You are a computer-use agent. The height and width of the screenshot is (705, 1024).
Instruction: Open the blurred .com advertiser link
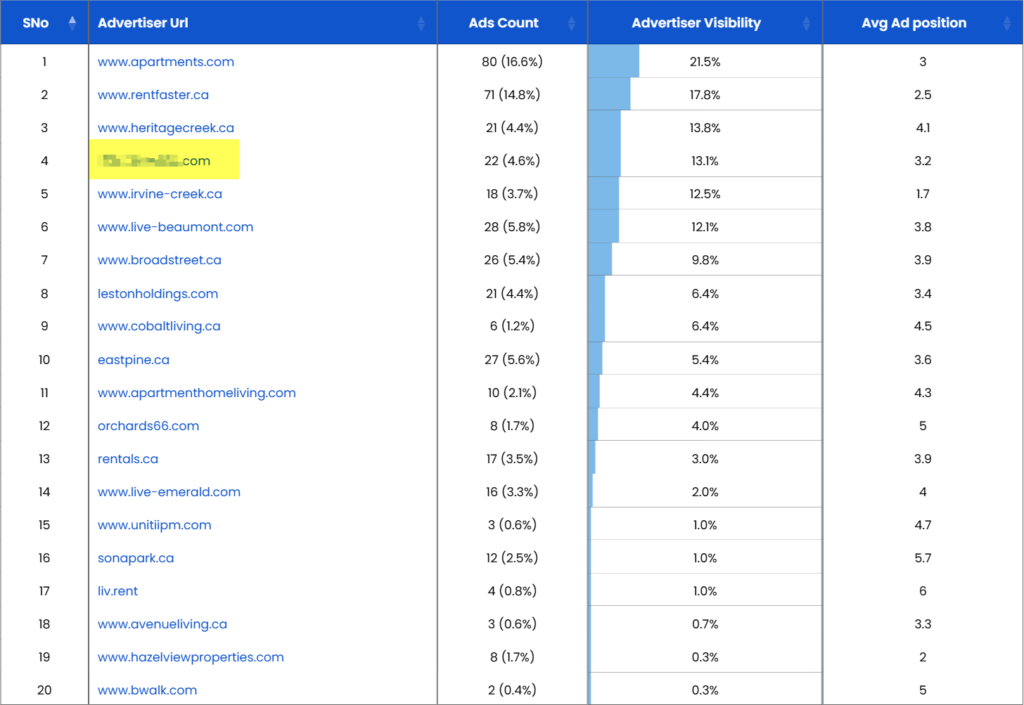(x=154, y=161)
